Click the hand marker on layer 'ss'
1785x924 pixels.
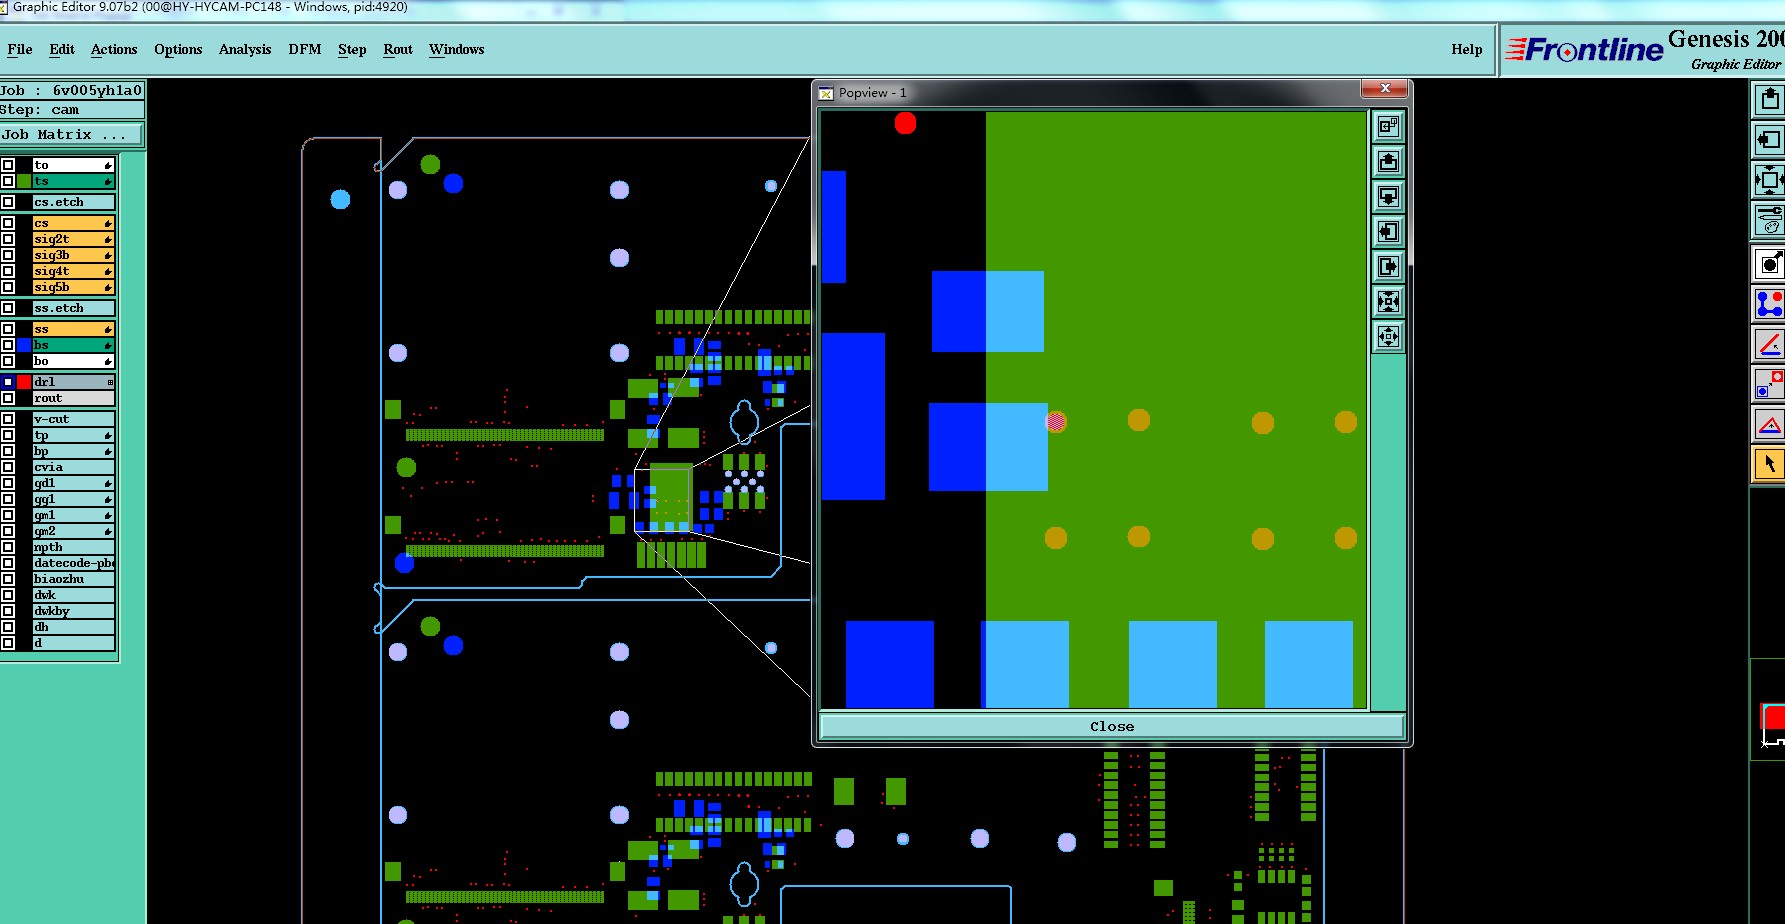(x=108, y=329)
